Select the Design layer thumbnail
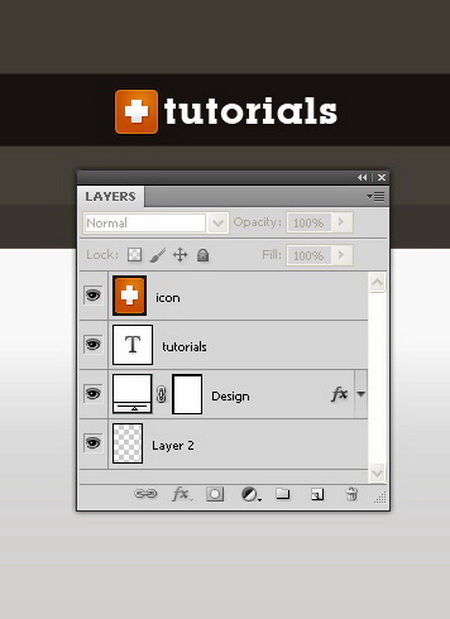The image size is (450, 619). point(132,394)
